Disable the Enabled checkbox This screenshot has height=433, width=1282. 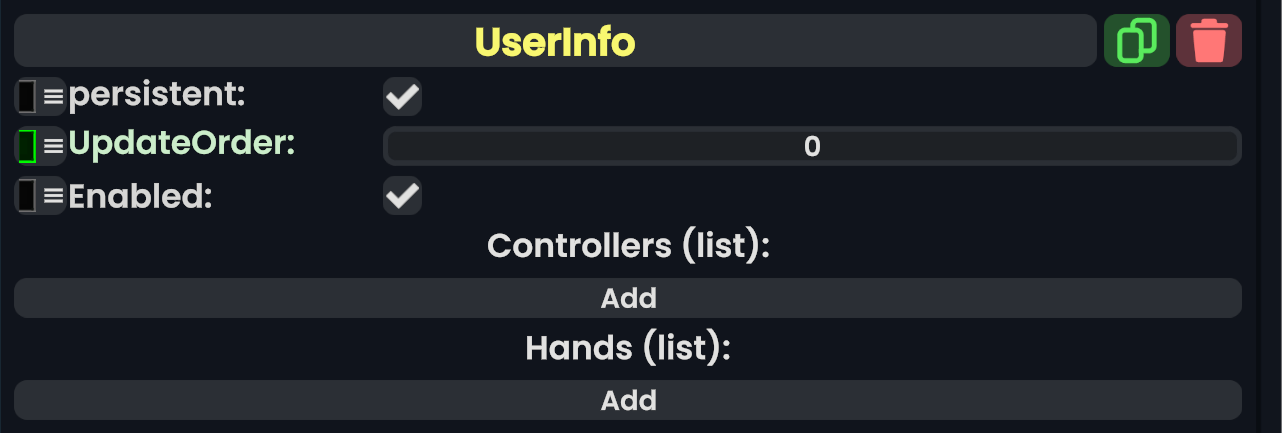coord(402,196)
